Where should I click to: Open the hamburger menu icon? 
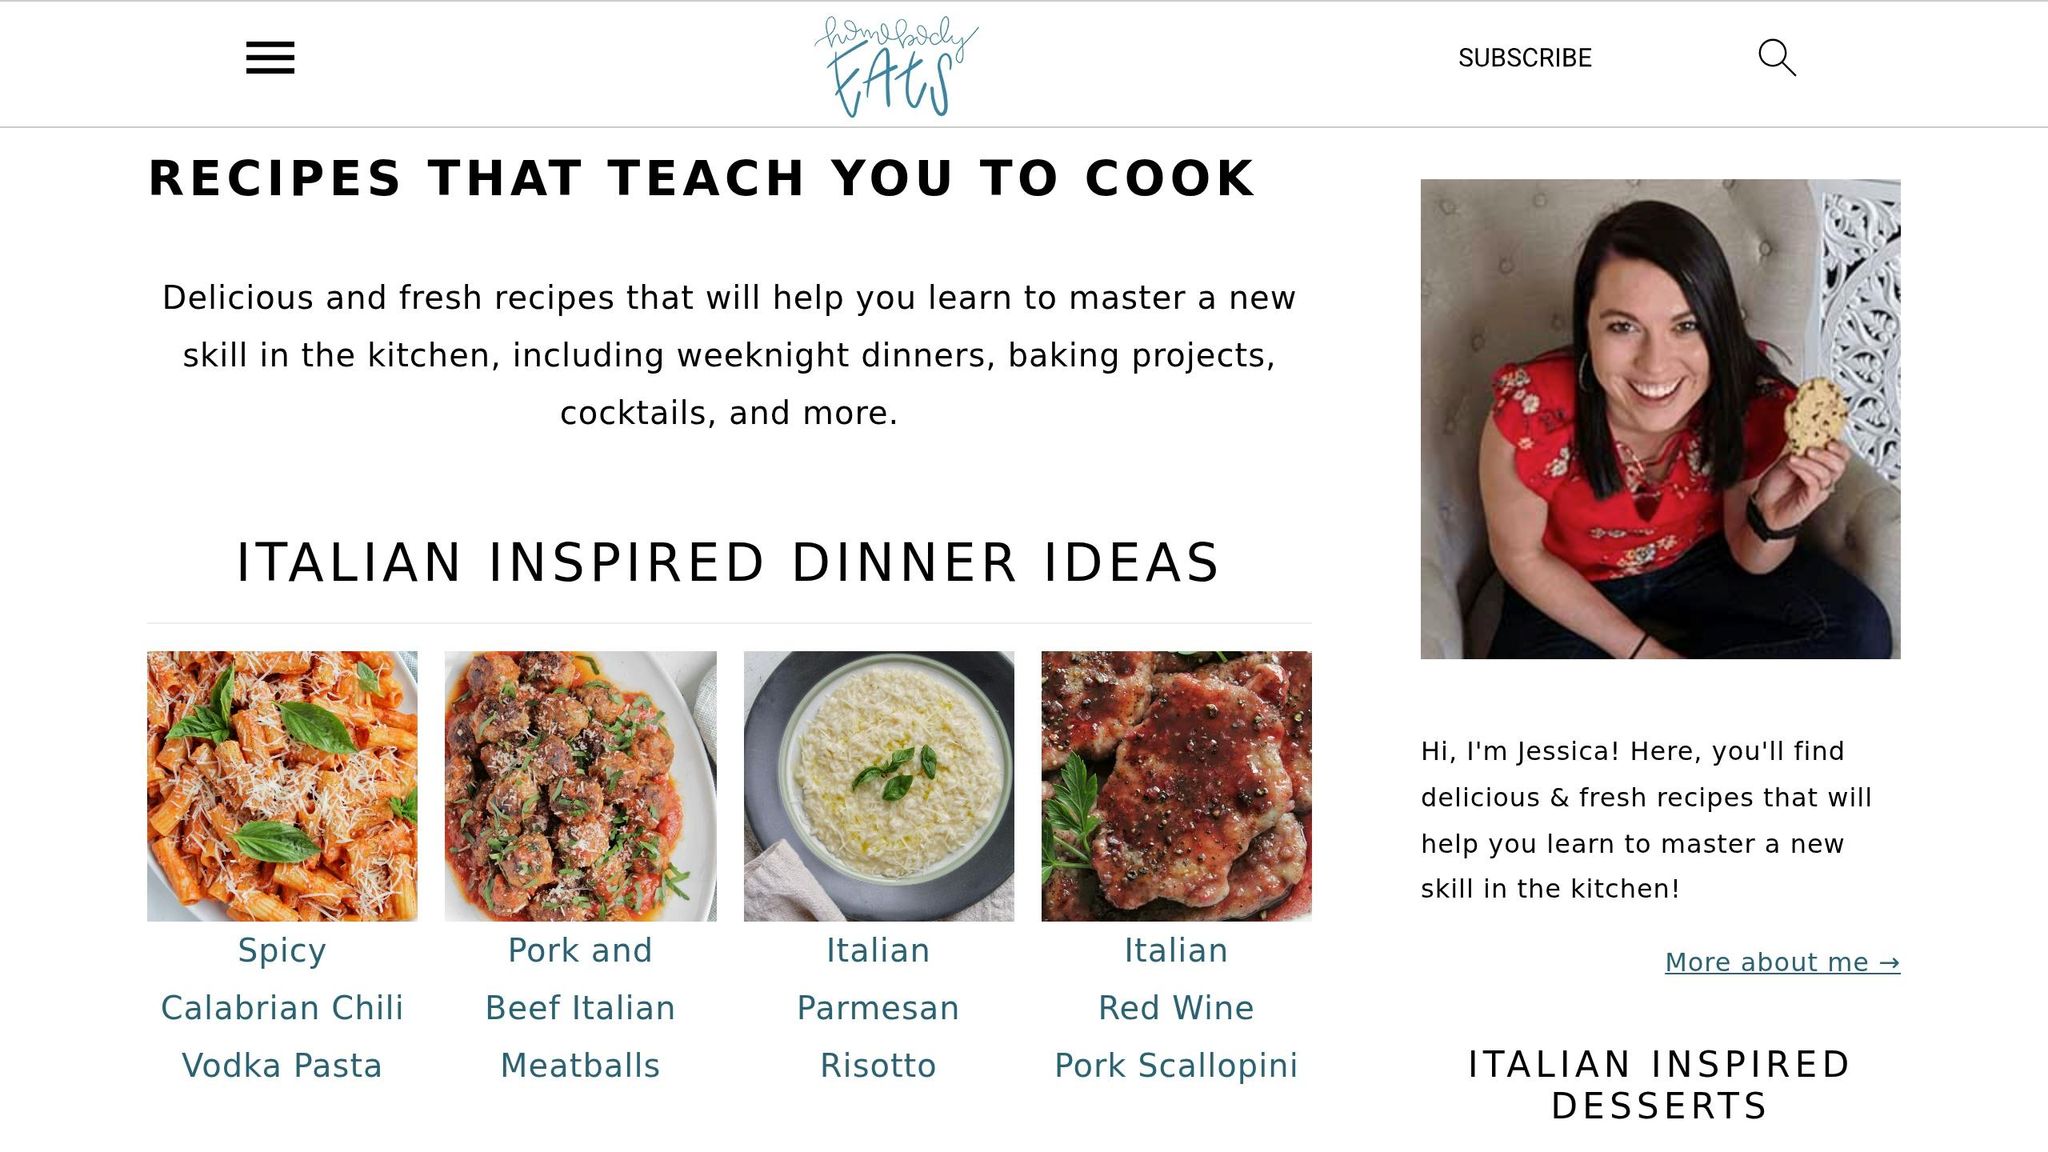coord(270,57)
